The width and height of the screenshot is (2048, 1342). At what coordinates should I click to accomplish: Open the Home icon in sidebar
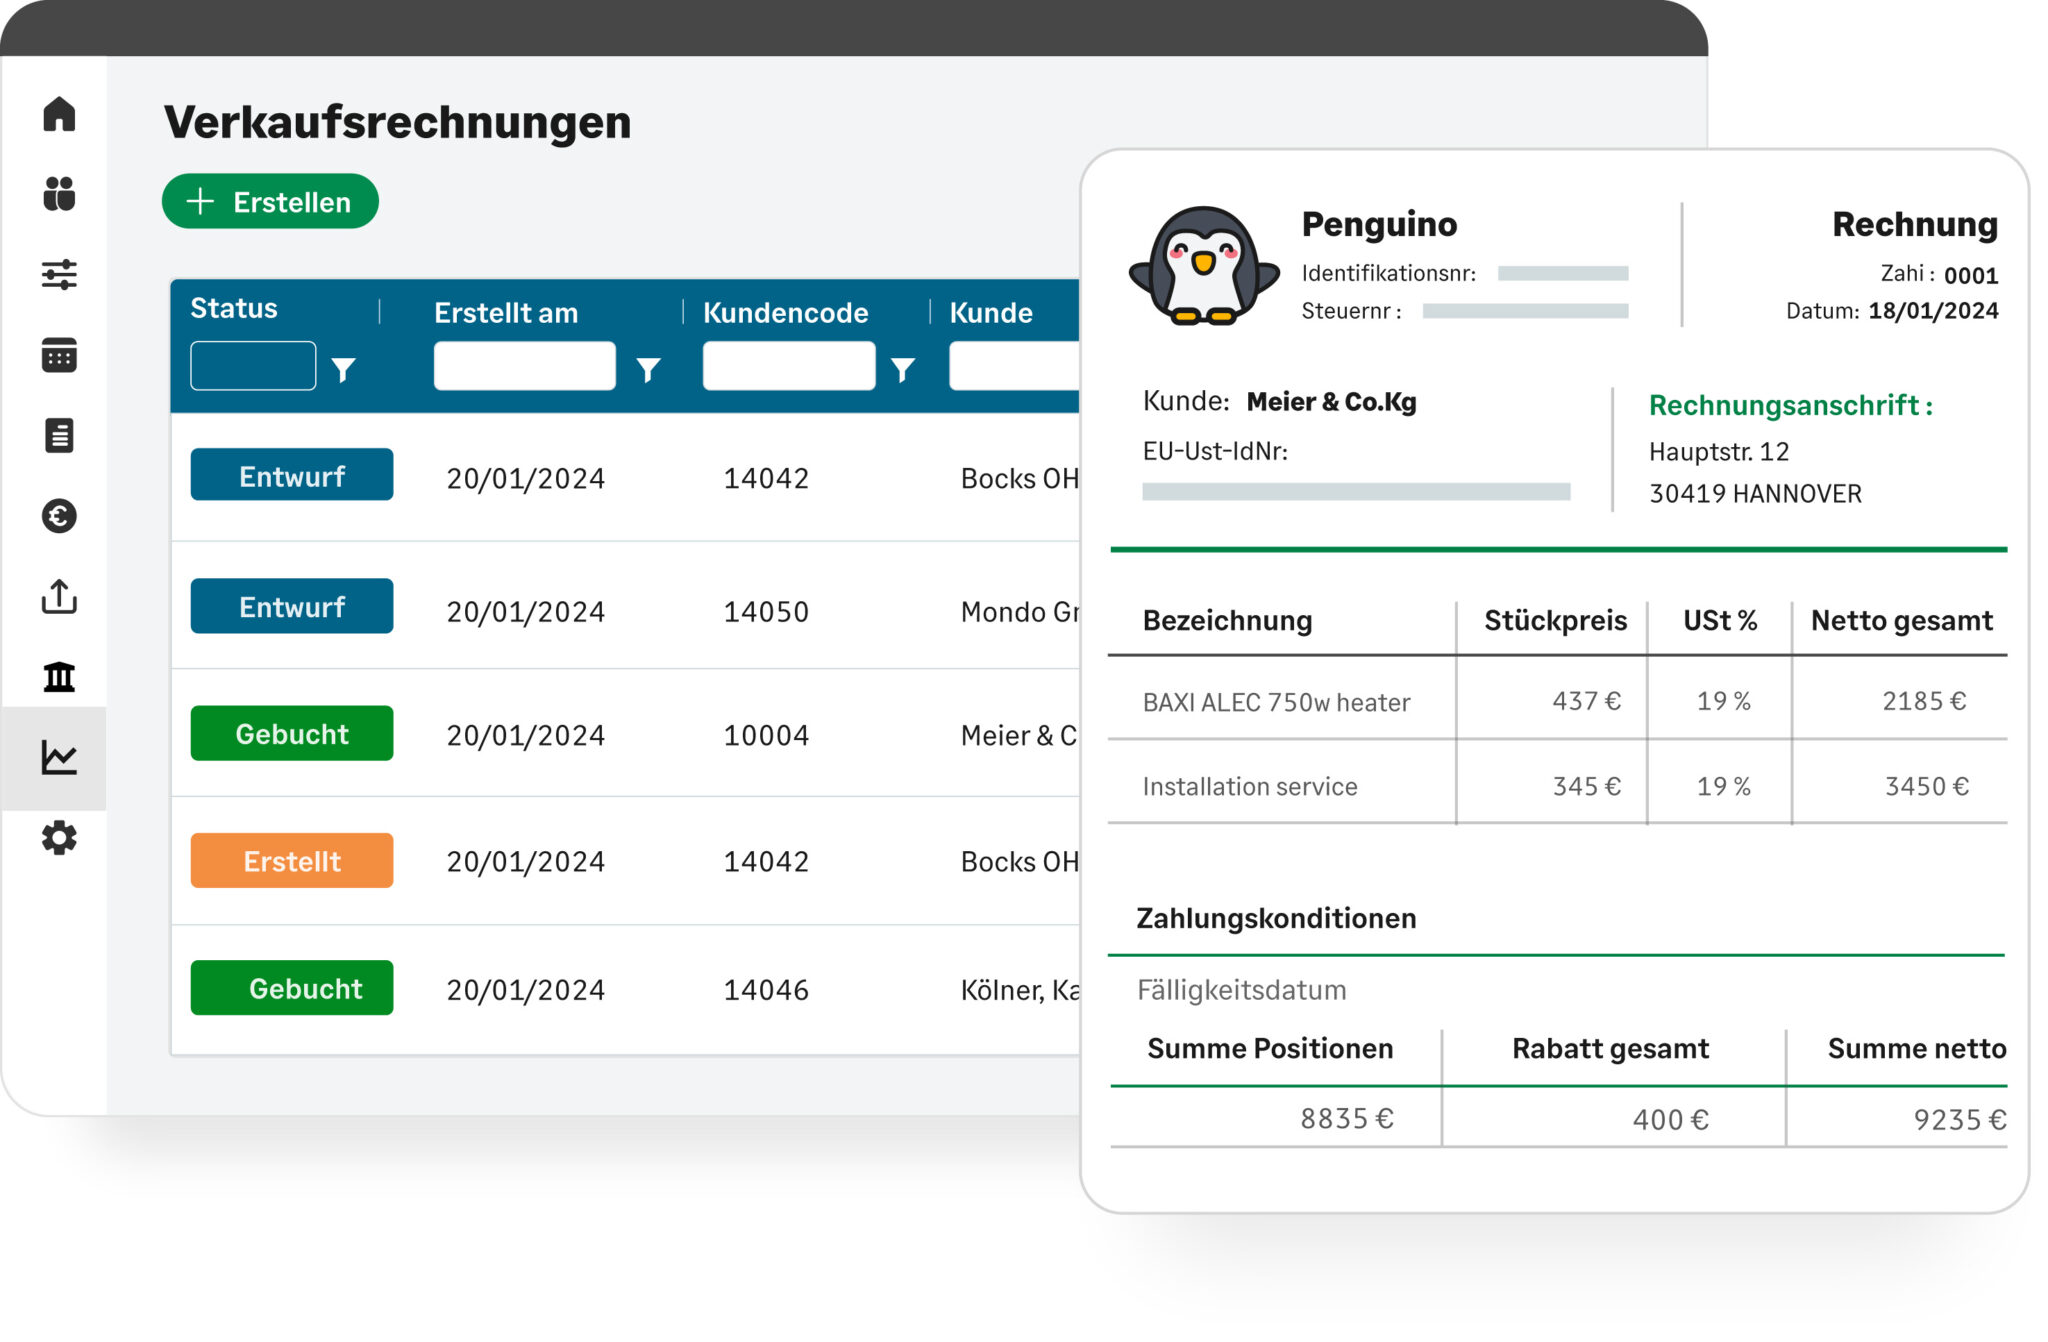(59, 114)
